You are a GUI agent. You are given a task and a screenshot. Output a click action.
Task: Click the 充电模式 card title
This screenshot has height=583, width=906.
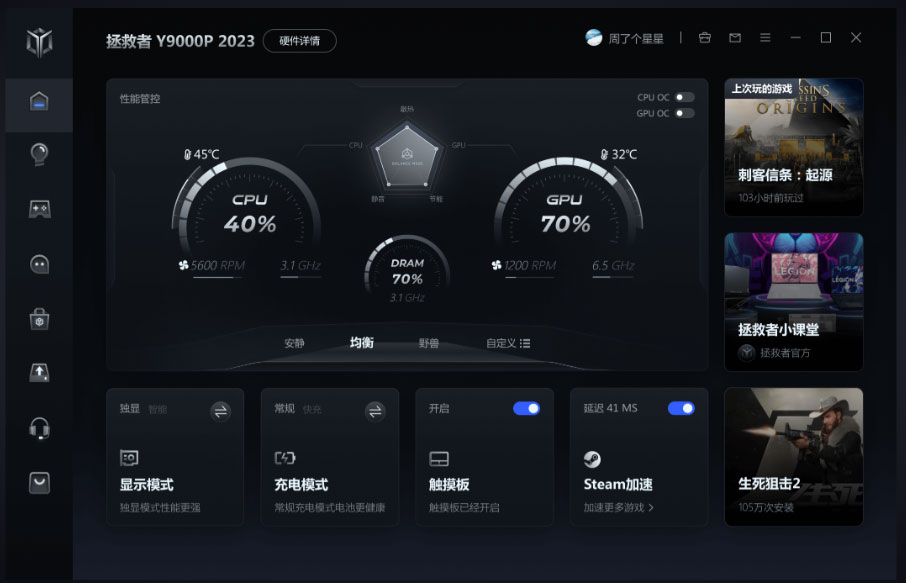click(301, 484)
